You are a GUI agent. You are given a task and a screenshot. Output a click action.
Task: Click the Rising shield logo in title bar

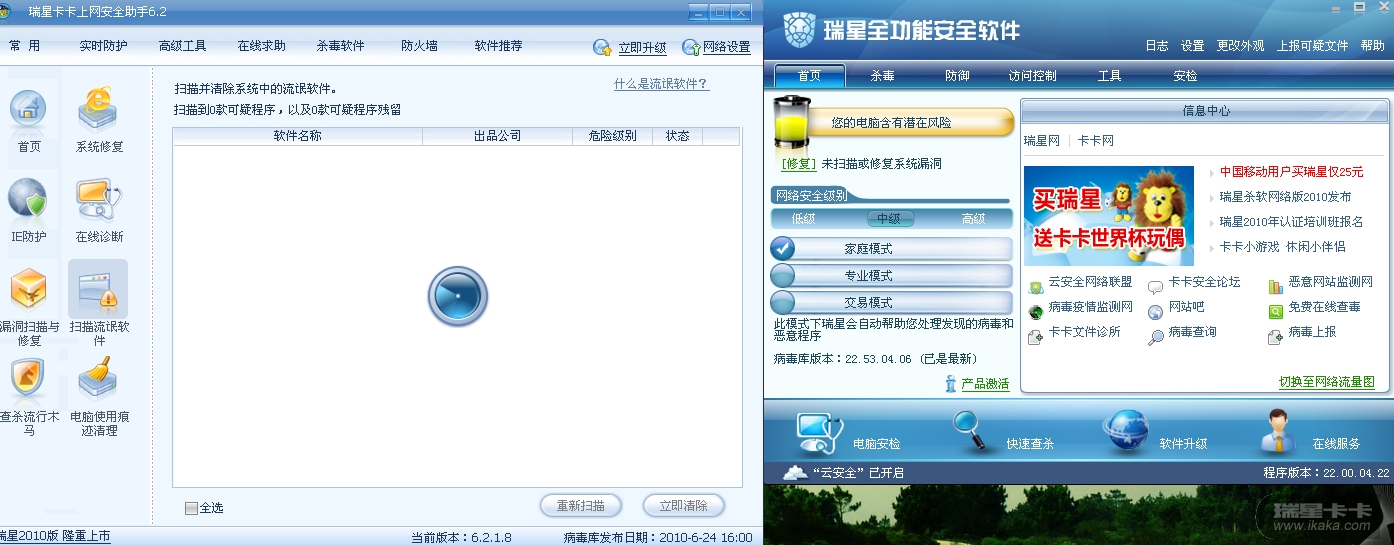point(798,30)
